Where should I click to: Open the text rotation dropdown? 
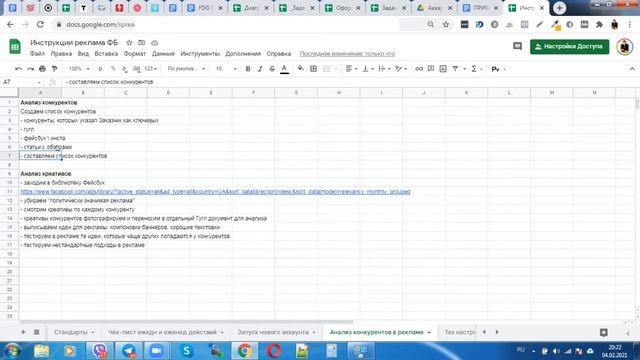point(401,69)
